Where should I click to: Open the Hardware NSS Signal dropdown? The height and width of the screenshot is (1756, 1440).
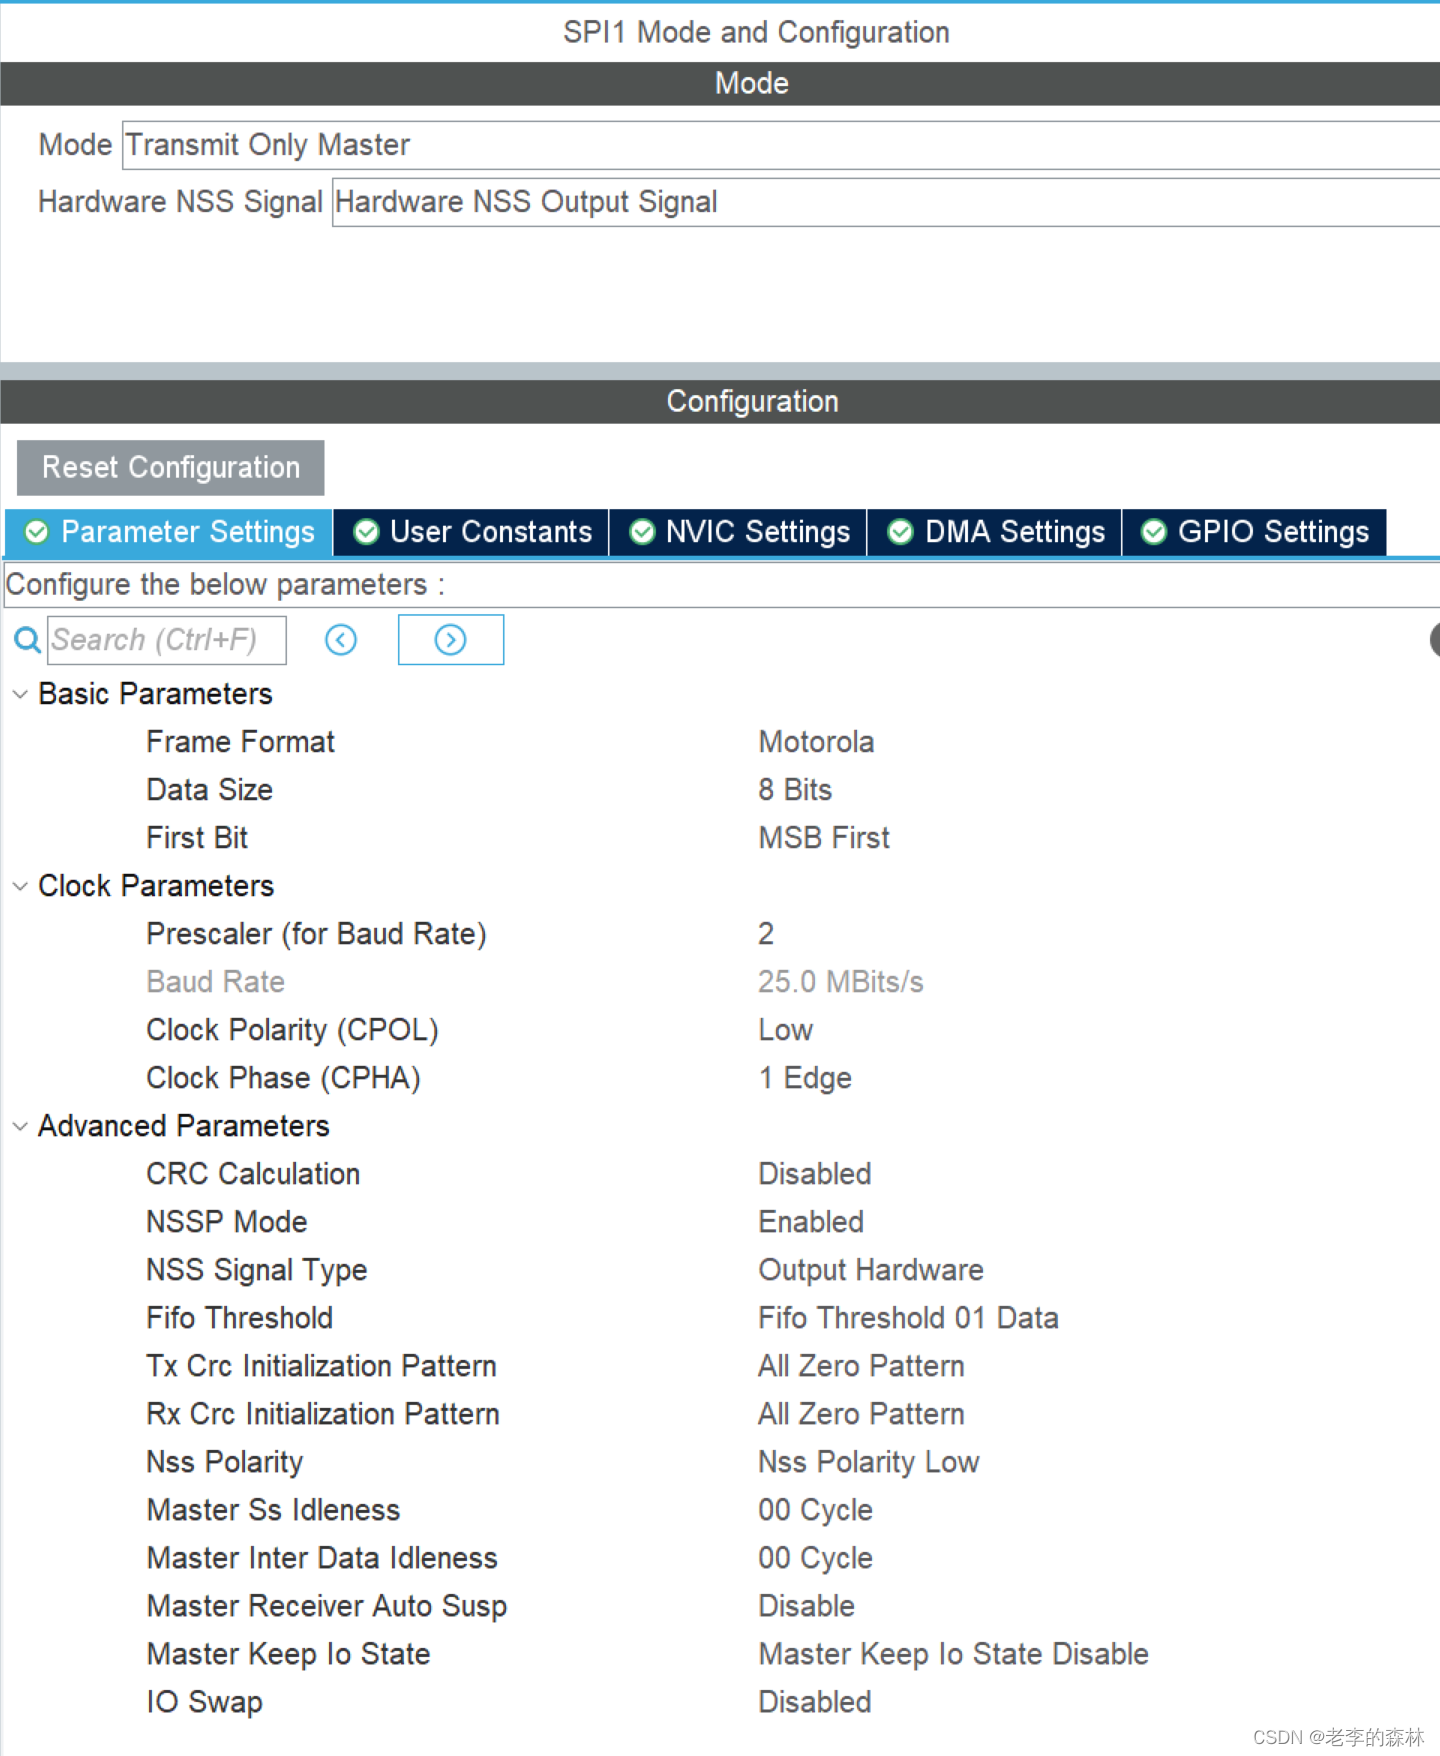[x=886, y=202]
